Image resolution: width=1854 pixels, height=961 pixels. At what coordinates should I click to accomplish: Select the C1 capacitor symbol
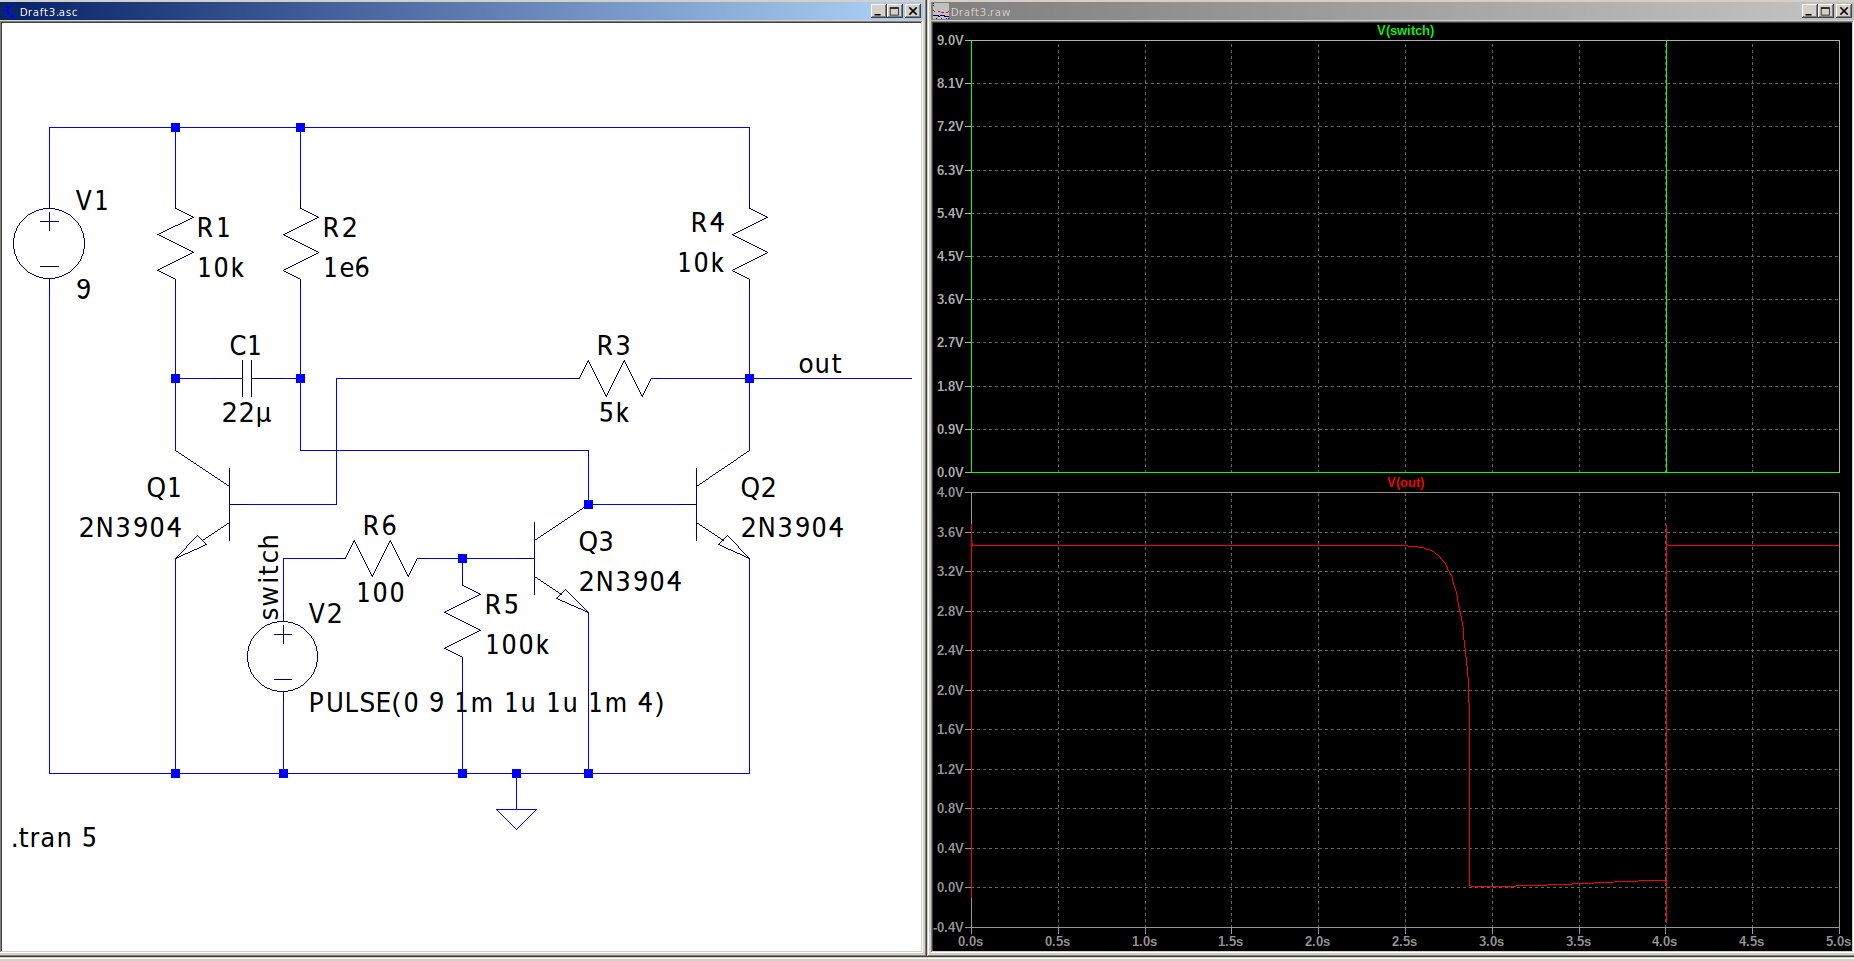coord(247,379)
